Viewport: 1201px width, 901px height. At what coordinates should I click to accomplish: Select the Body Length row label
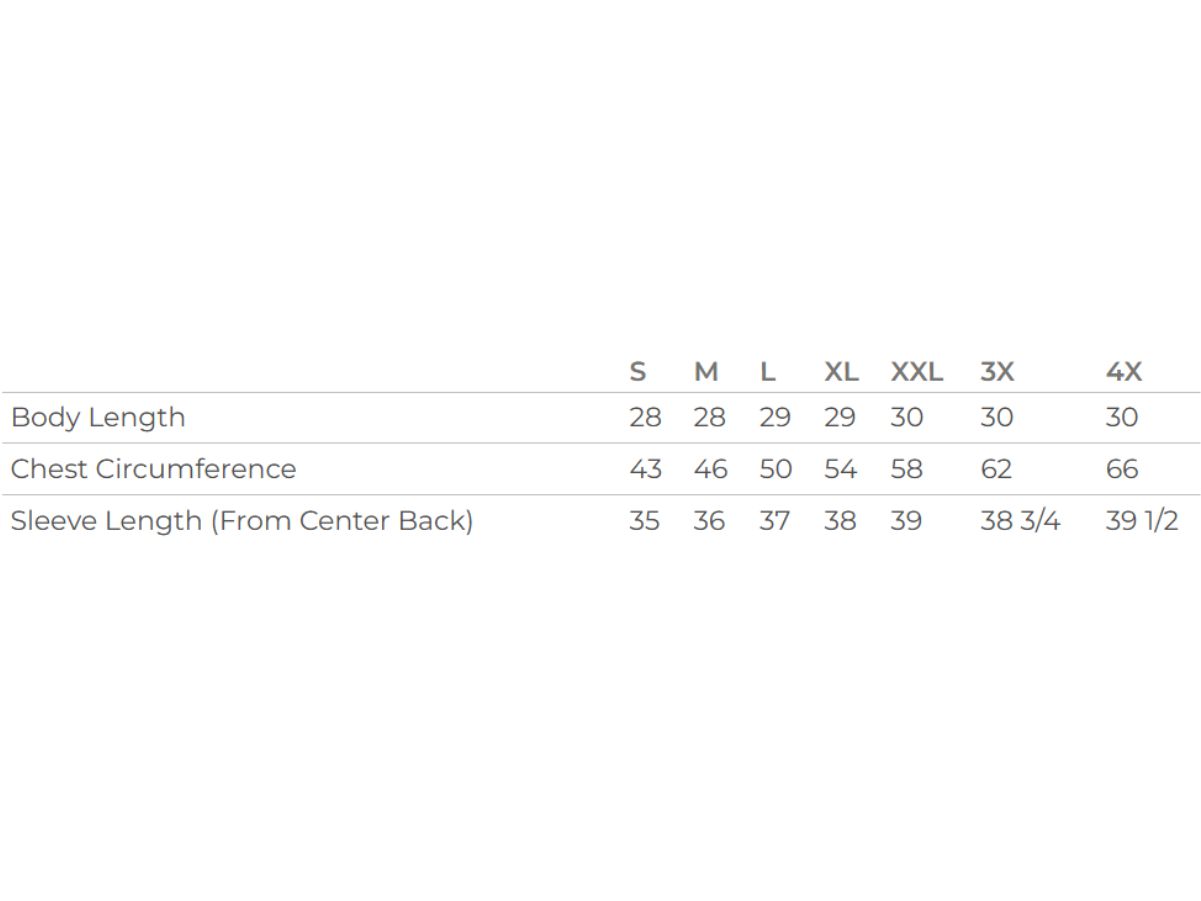98,418
